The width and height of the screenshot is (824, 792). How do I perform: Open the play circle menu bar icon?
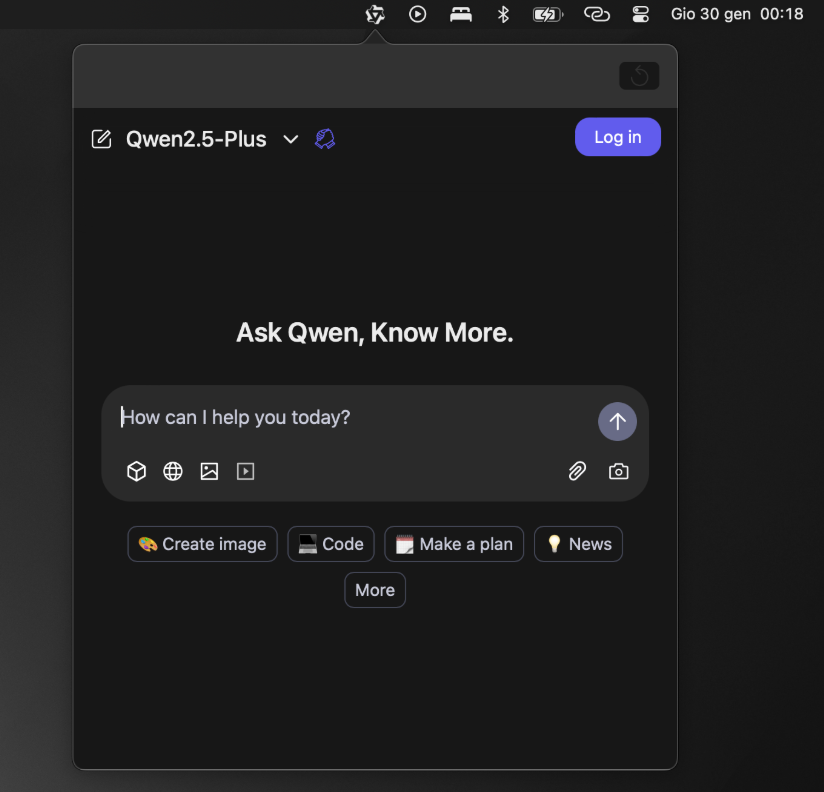click(x=417, y=14)
